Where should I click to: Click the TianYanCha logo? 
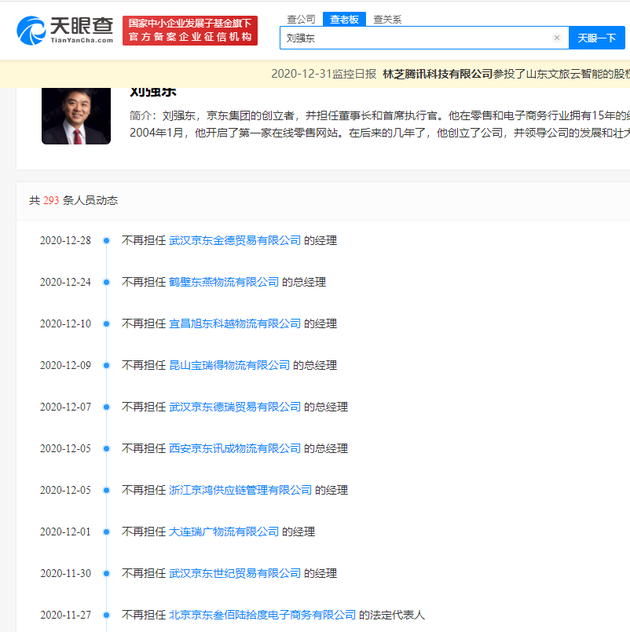pyautogui.click(x=65, y=30)
